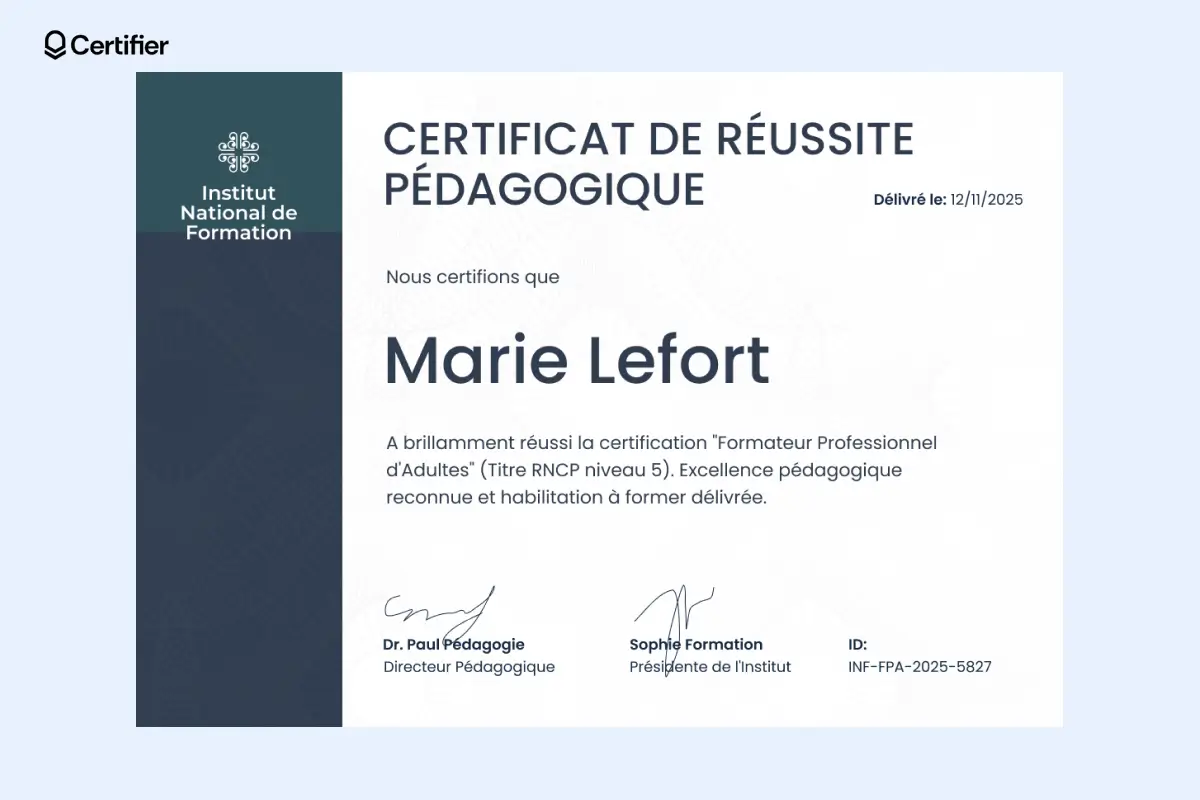The width and height of the screenshot is (1200, 800).
Task: Select the phrase Nous certifions que
Action: [472, 277]
